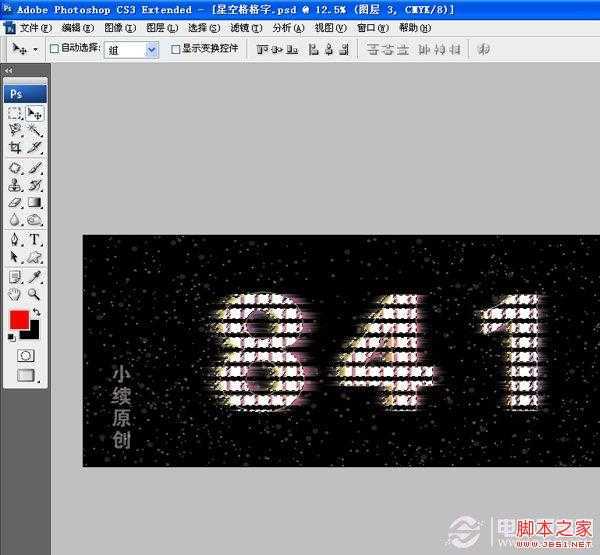Open the 滤镜(T) menu
The image size is (600, 555).
246,28
